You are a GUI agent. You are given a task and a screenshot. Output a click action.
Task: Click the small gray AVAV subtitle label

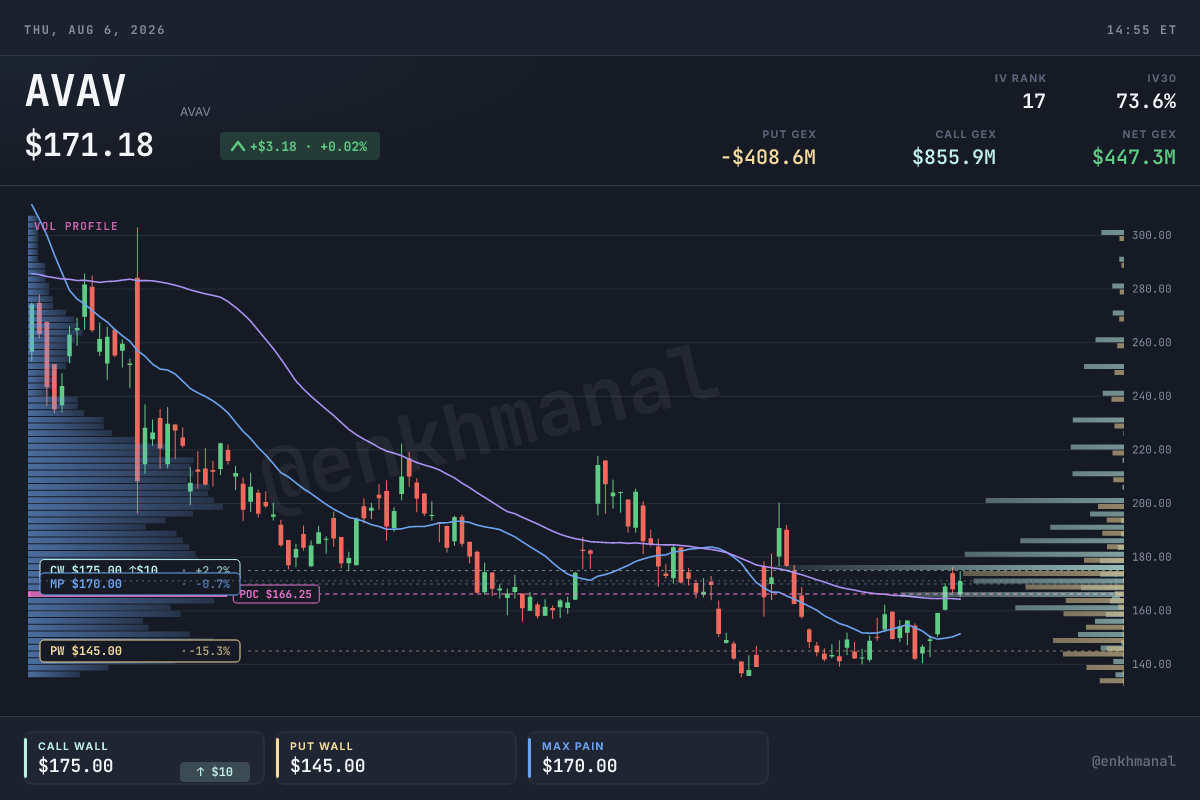pyautogui.click(x=195, y=112)
